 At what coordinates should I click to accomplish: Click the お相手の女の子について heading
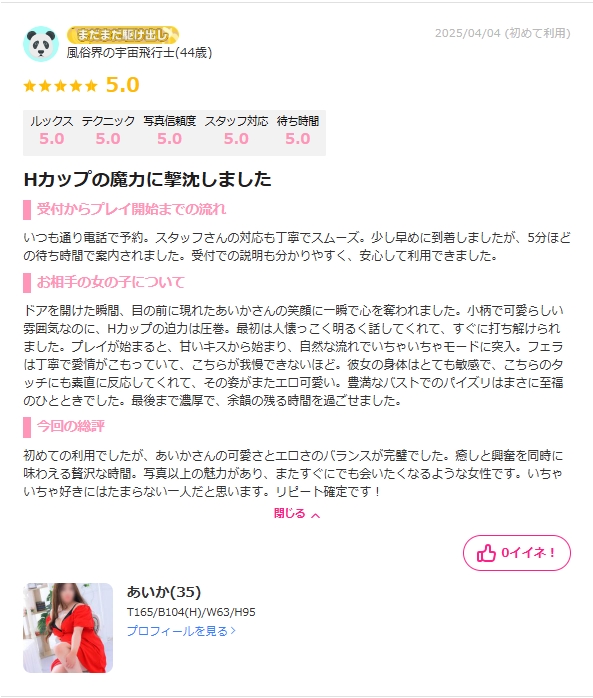[x=110, y=282]
